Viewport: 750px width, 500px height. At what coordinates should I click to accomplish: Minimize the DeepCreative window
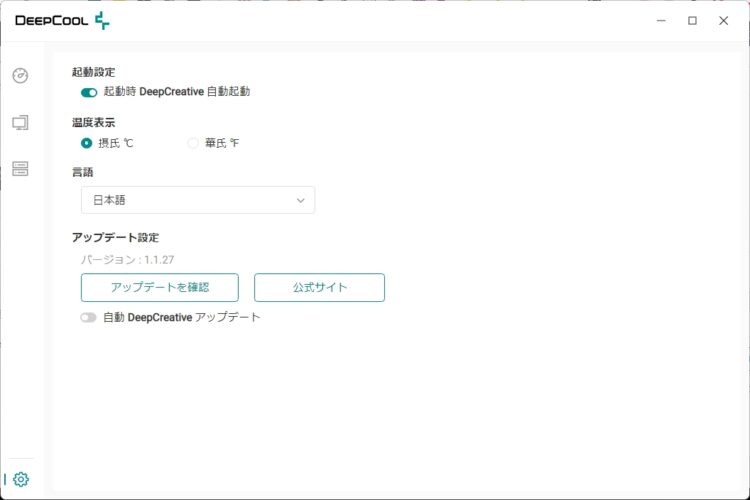(661, 20)
